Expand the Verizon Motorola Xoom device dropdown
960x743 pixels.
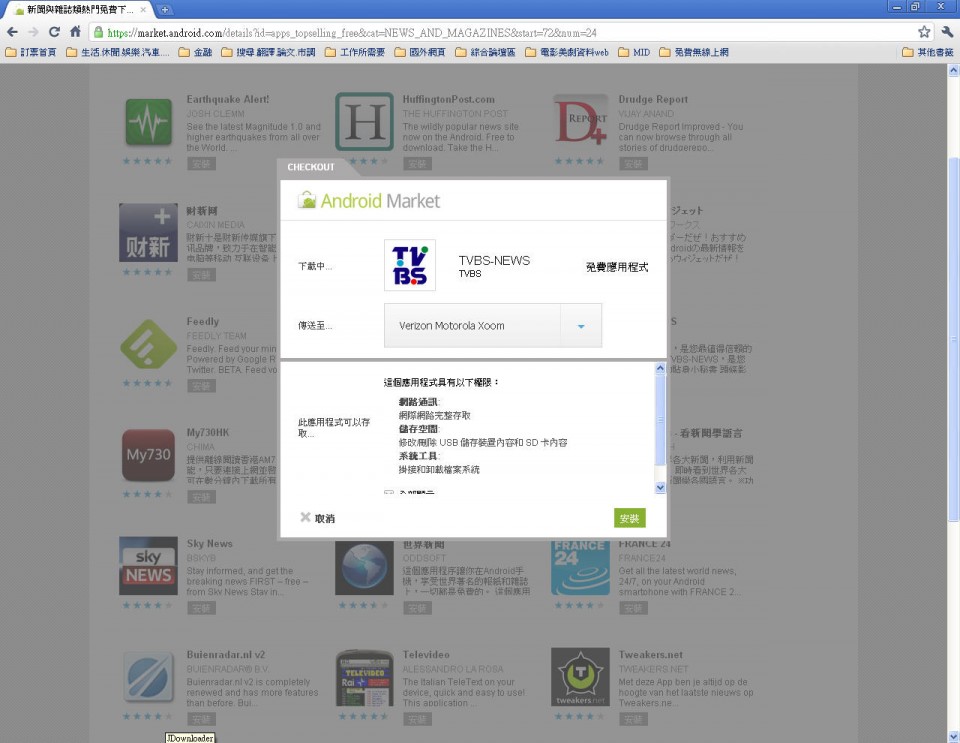[493, 326]
